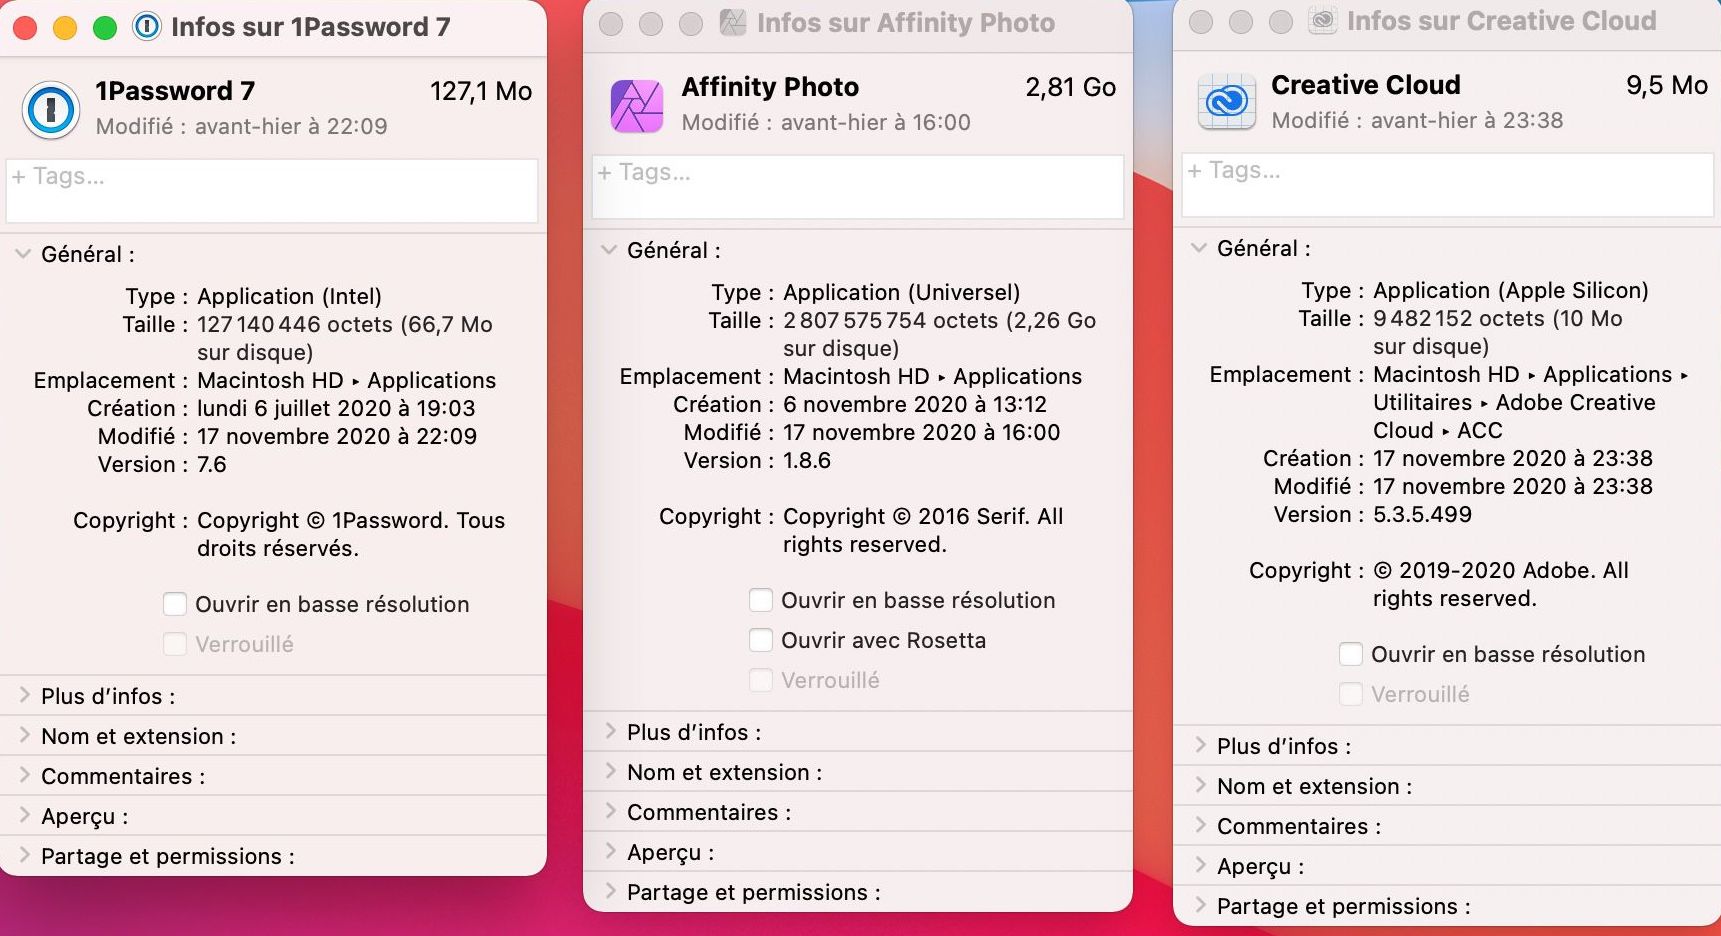Select the Affinity Photo version value 1.8.6

[807, 460]
